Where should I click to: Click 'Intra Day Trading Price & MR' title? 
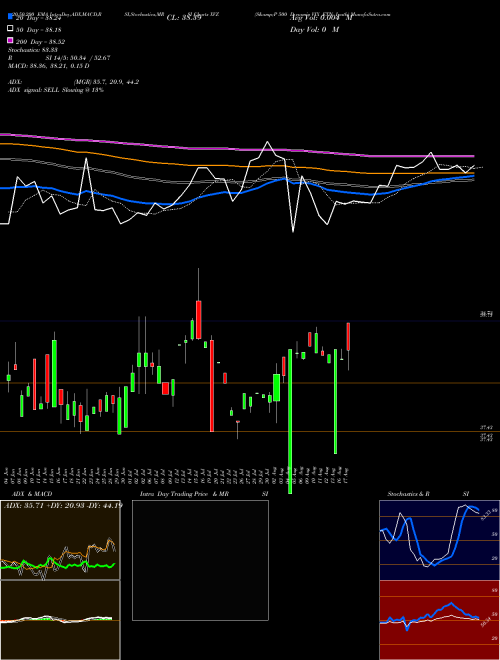click(x=184, y=494)
